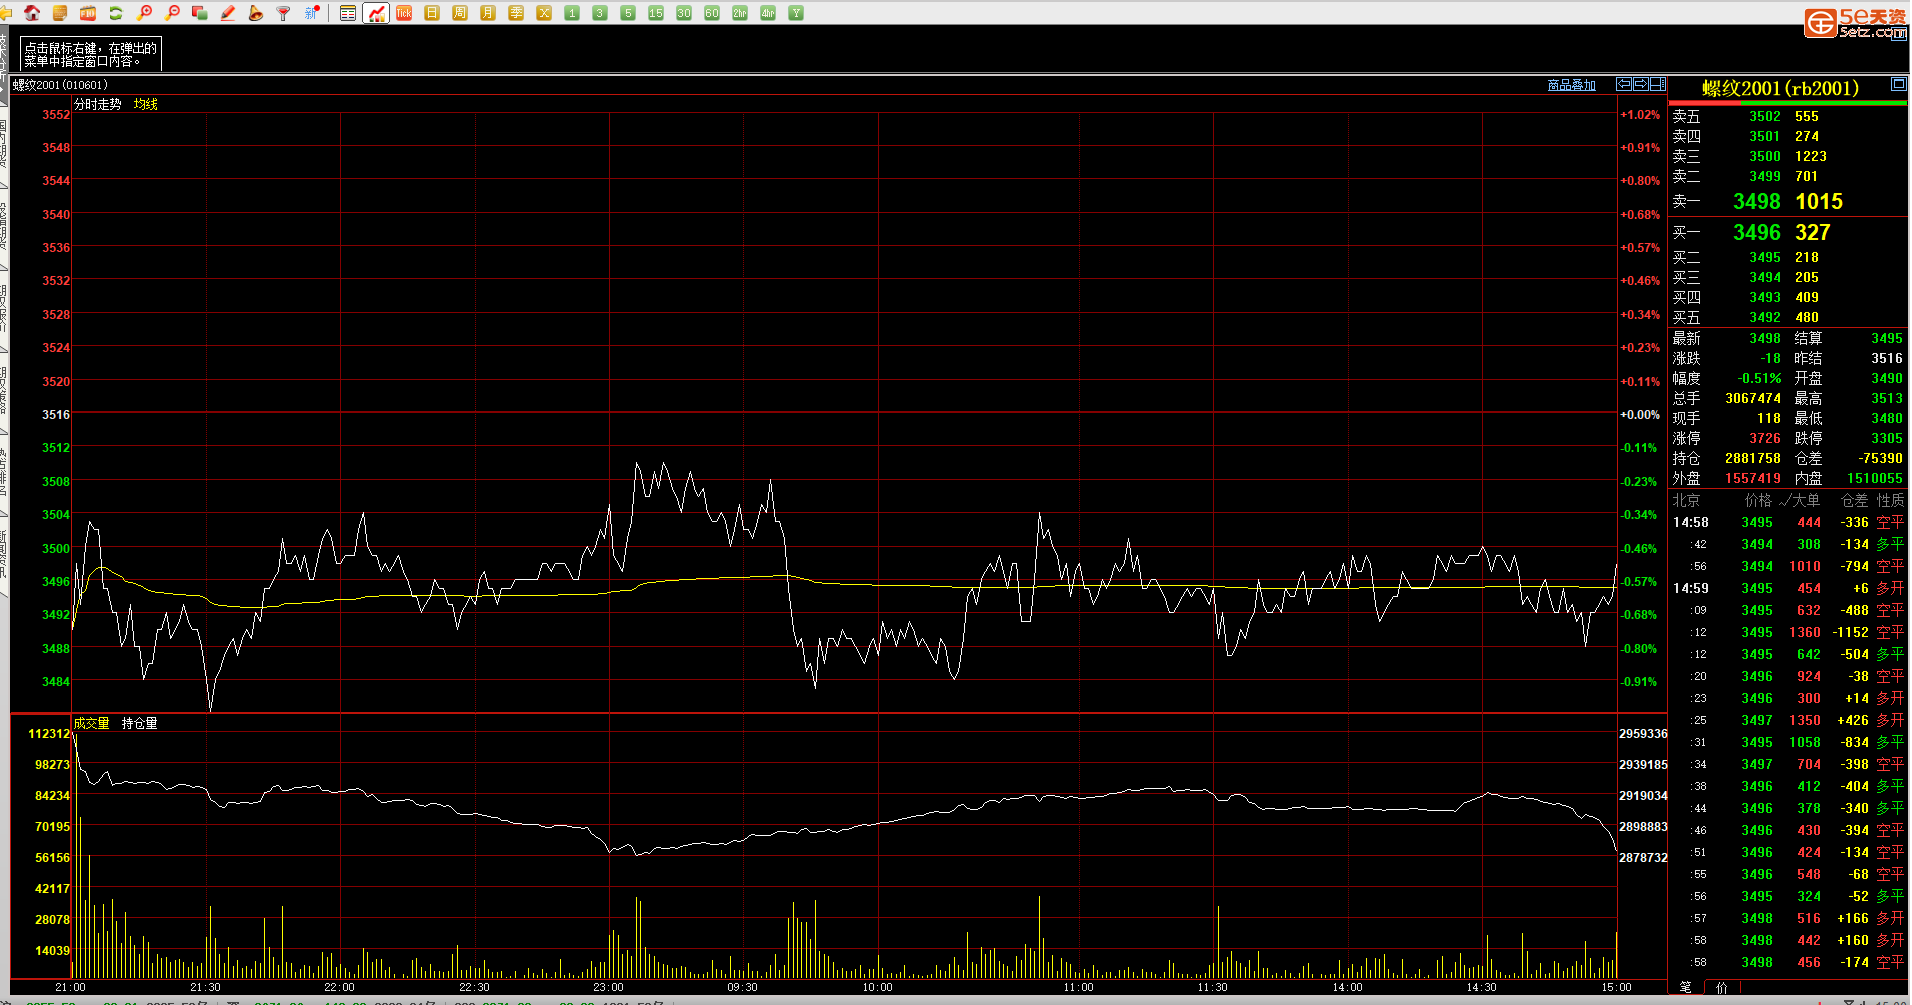This screenshot has height=1005, width=1912.
Task: Click the 23:00 time axis label
Action: click(x=608, y=987)
